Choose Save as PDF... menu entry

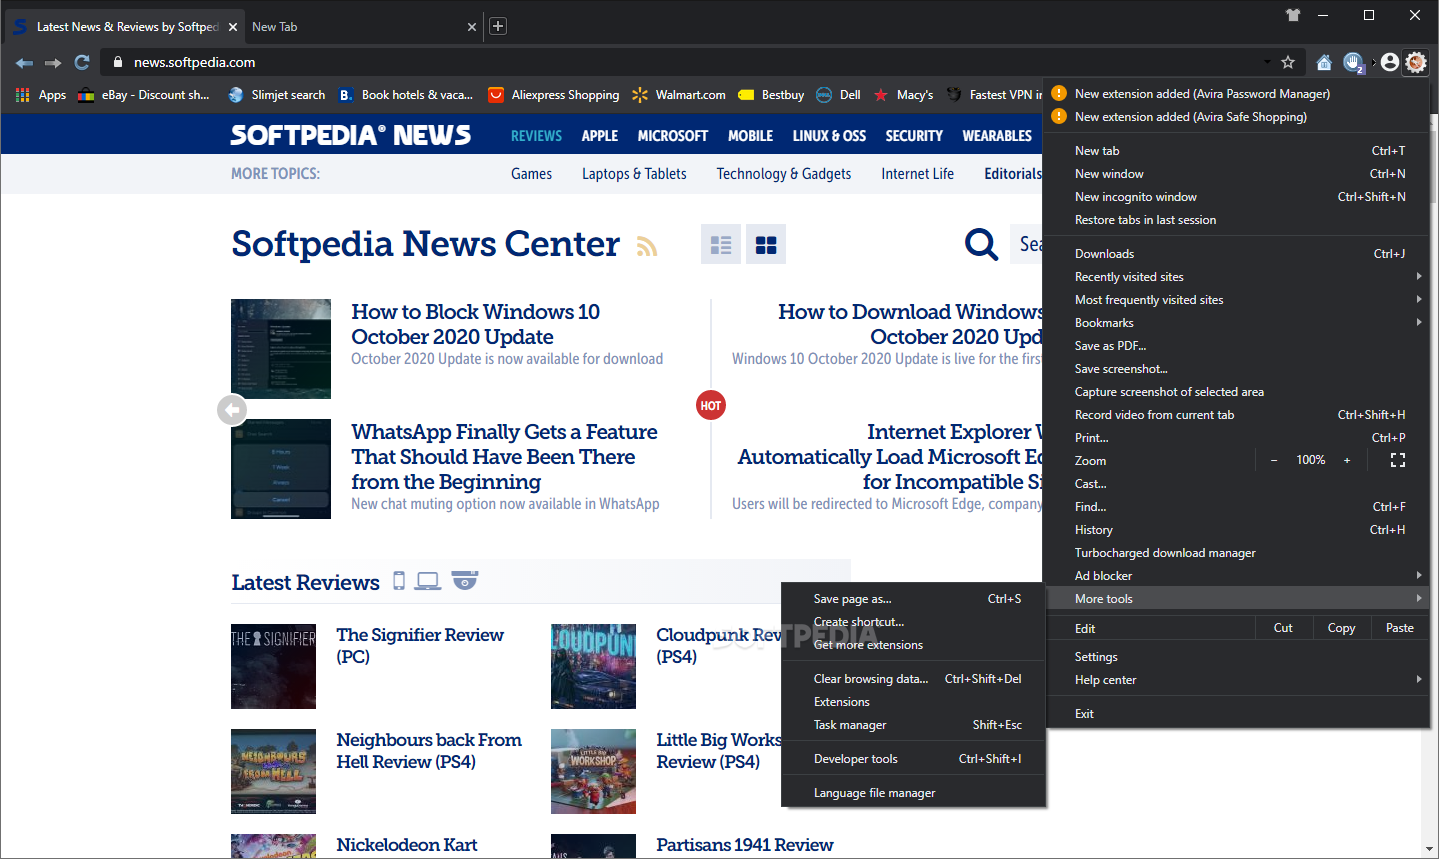coord(1236,346)
